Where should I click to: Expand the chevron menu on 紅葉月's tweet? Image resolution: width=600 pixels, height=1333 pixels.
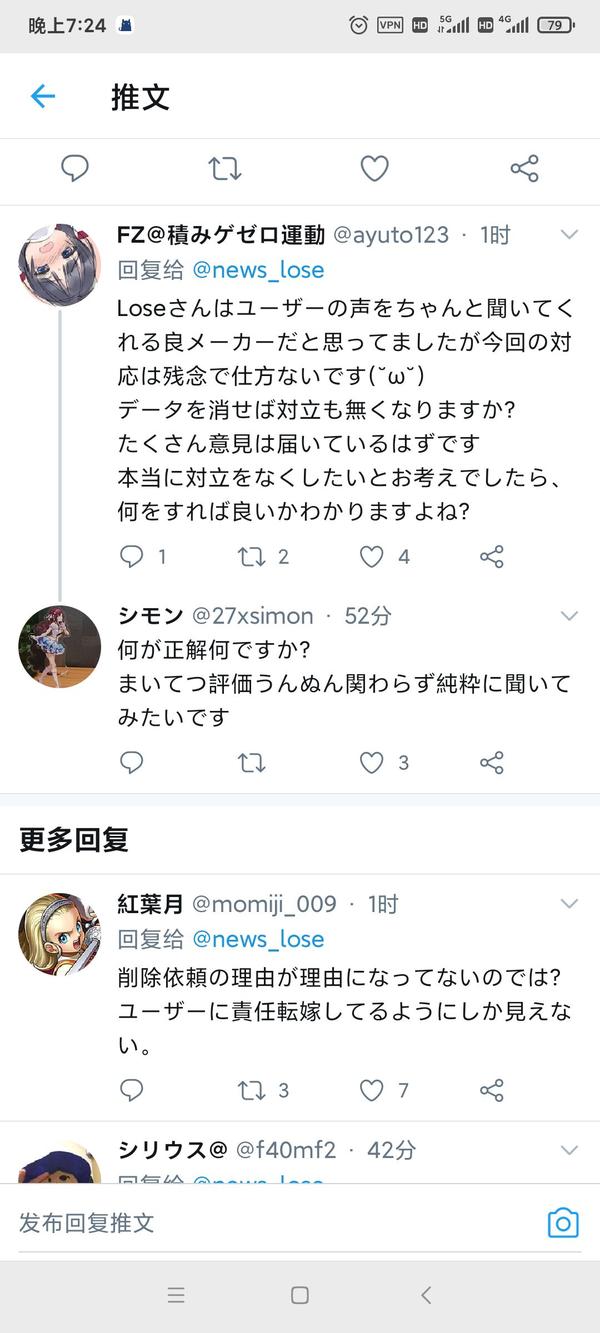click(x=569, y=904)
